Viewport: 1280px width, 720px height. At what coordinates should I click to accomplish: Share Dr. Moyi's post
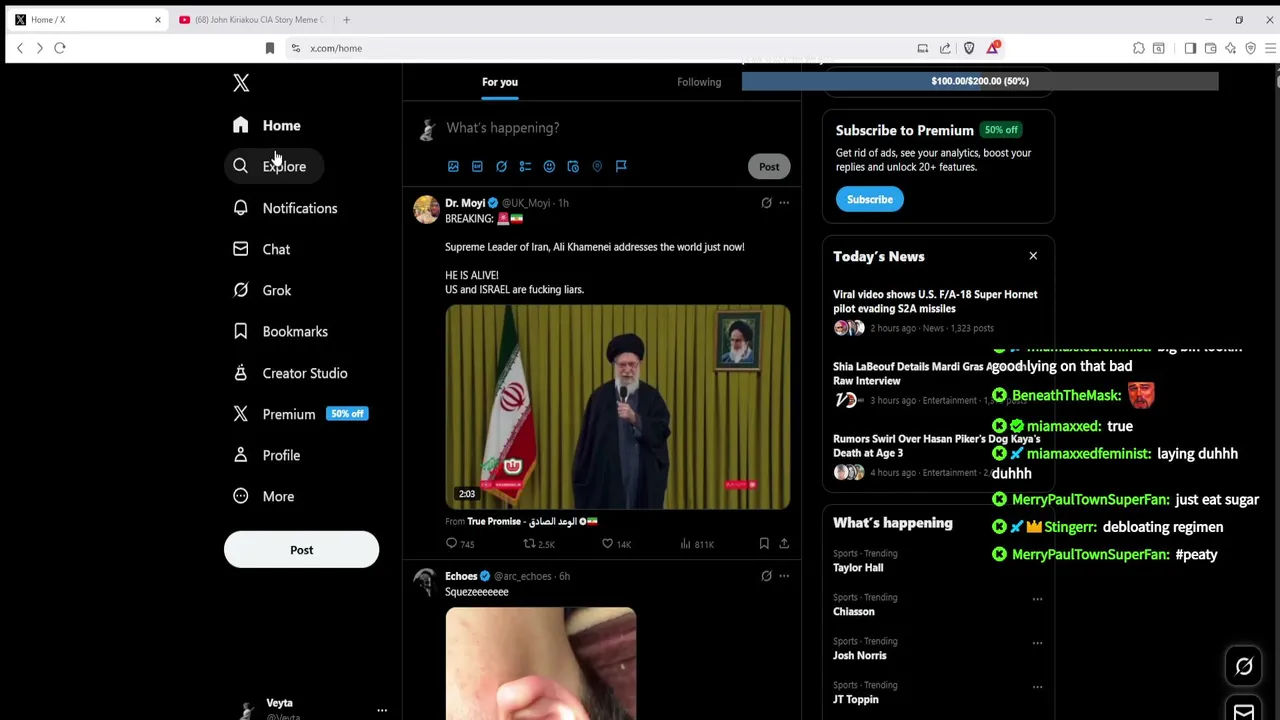point(784,544)
